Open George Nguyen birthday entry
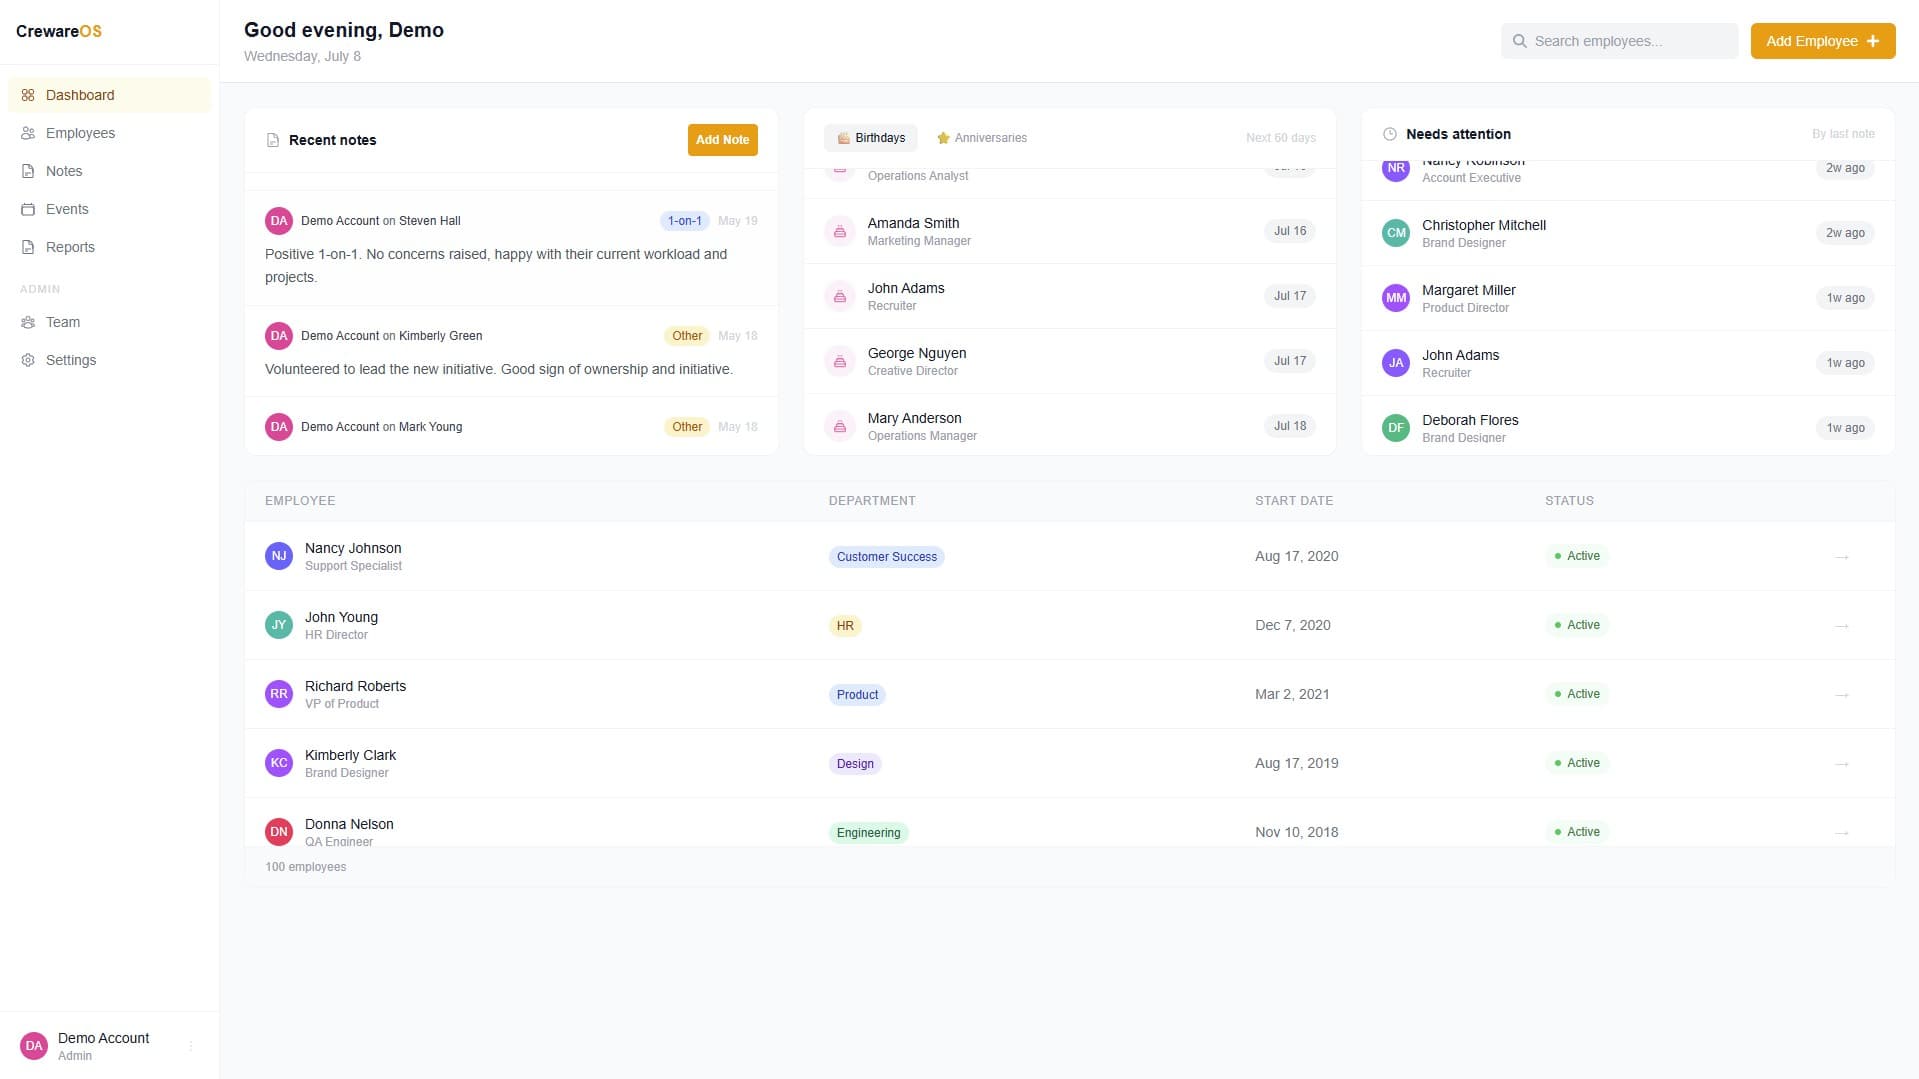The width and height of the screenshot is (1919, 1079). tap(1070, 361)
